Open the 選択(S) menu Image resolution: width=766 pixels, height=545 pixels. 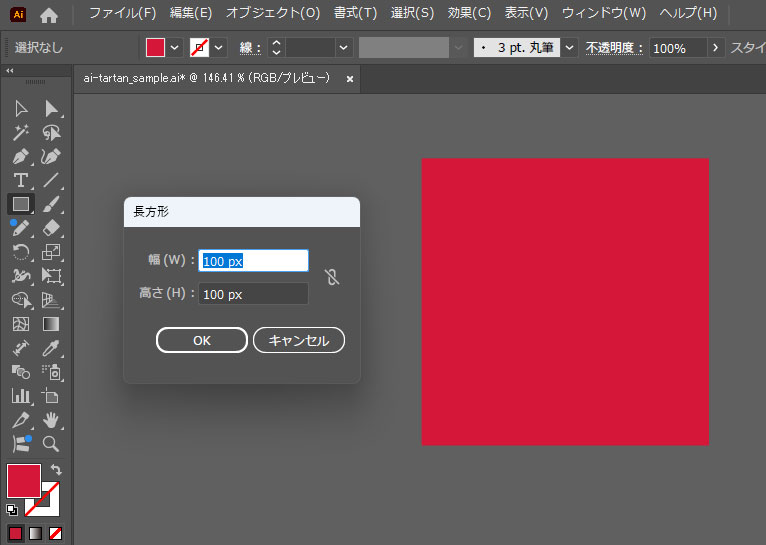412,13
